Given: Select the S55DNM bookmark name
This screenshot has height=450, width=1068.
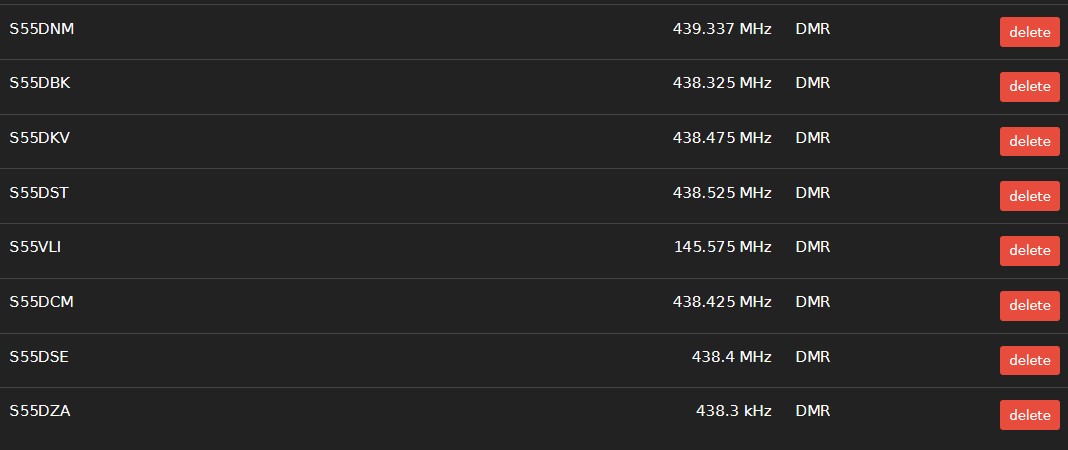Looking at the screenshot, I should point(42,29).
